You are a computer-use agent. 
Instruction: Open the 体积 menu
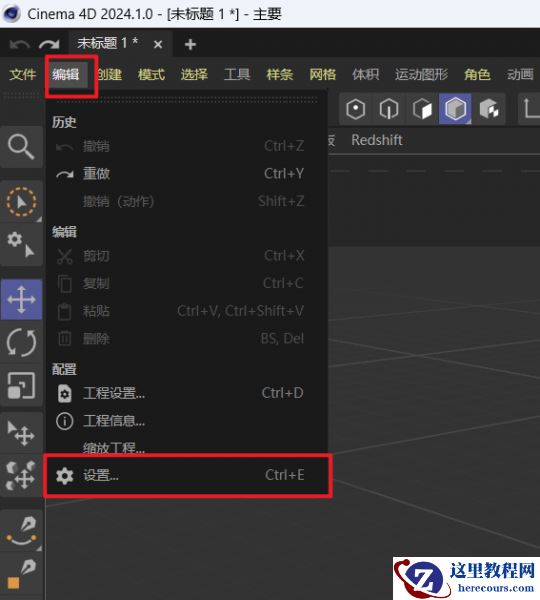click(x=365, y=74)
